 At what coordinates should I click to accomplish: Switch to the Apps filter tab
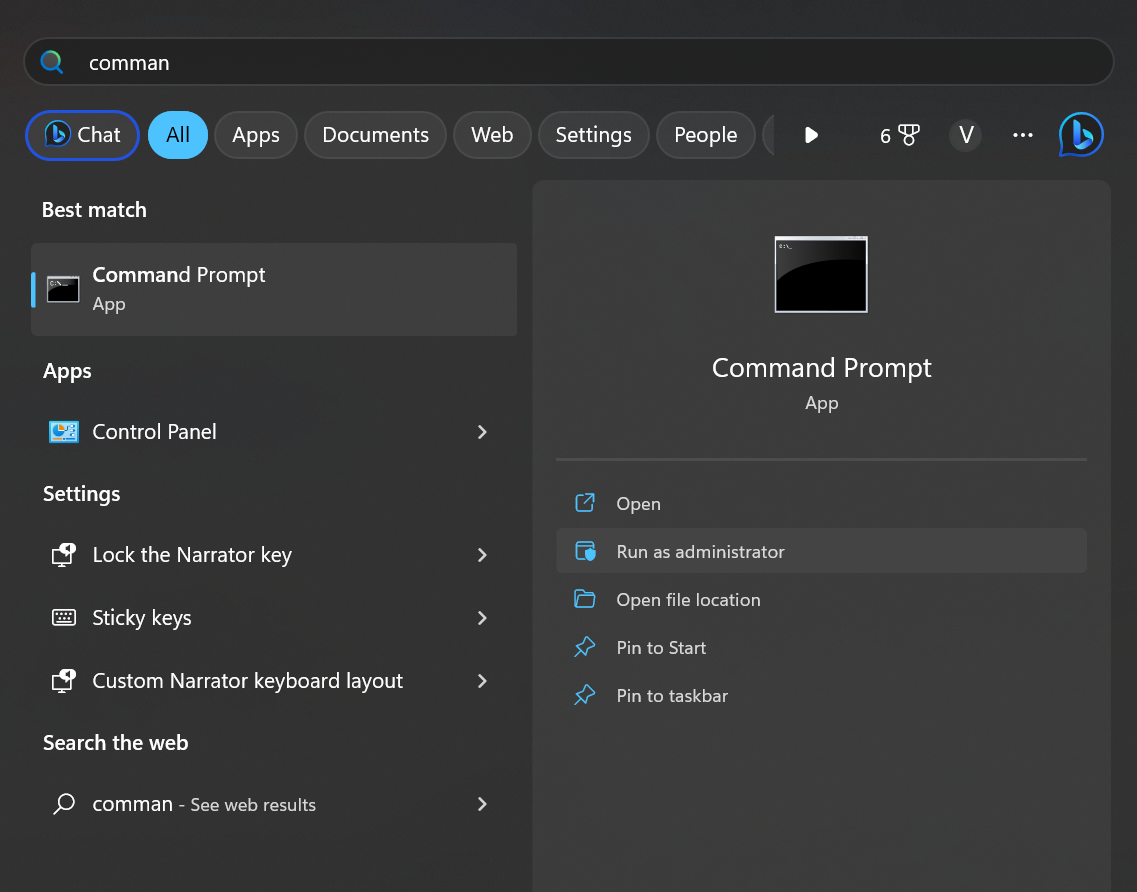pos(256,135)
